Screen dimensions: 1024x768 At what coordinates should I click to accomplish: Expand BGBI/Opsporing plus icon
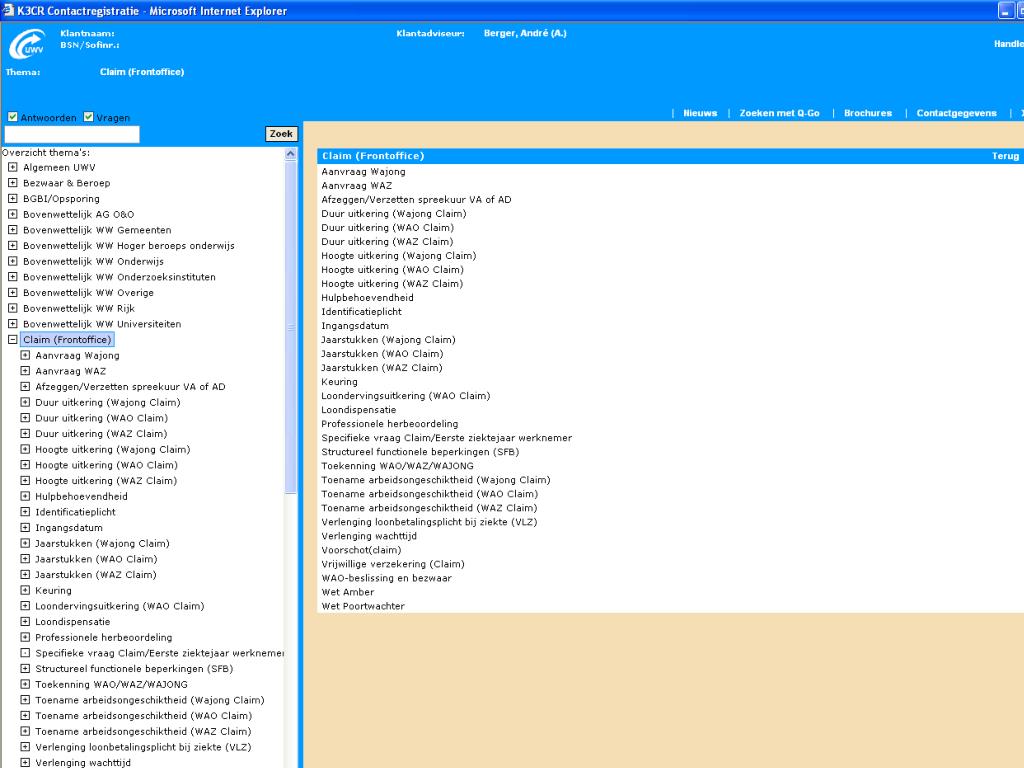coord(12,199)
